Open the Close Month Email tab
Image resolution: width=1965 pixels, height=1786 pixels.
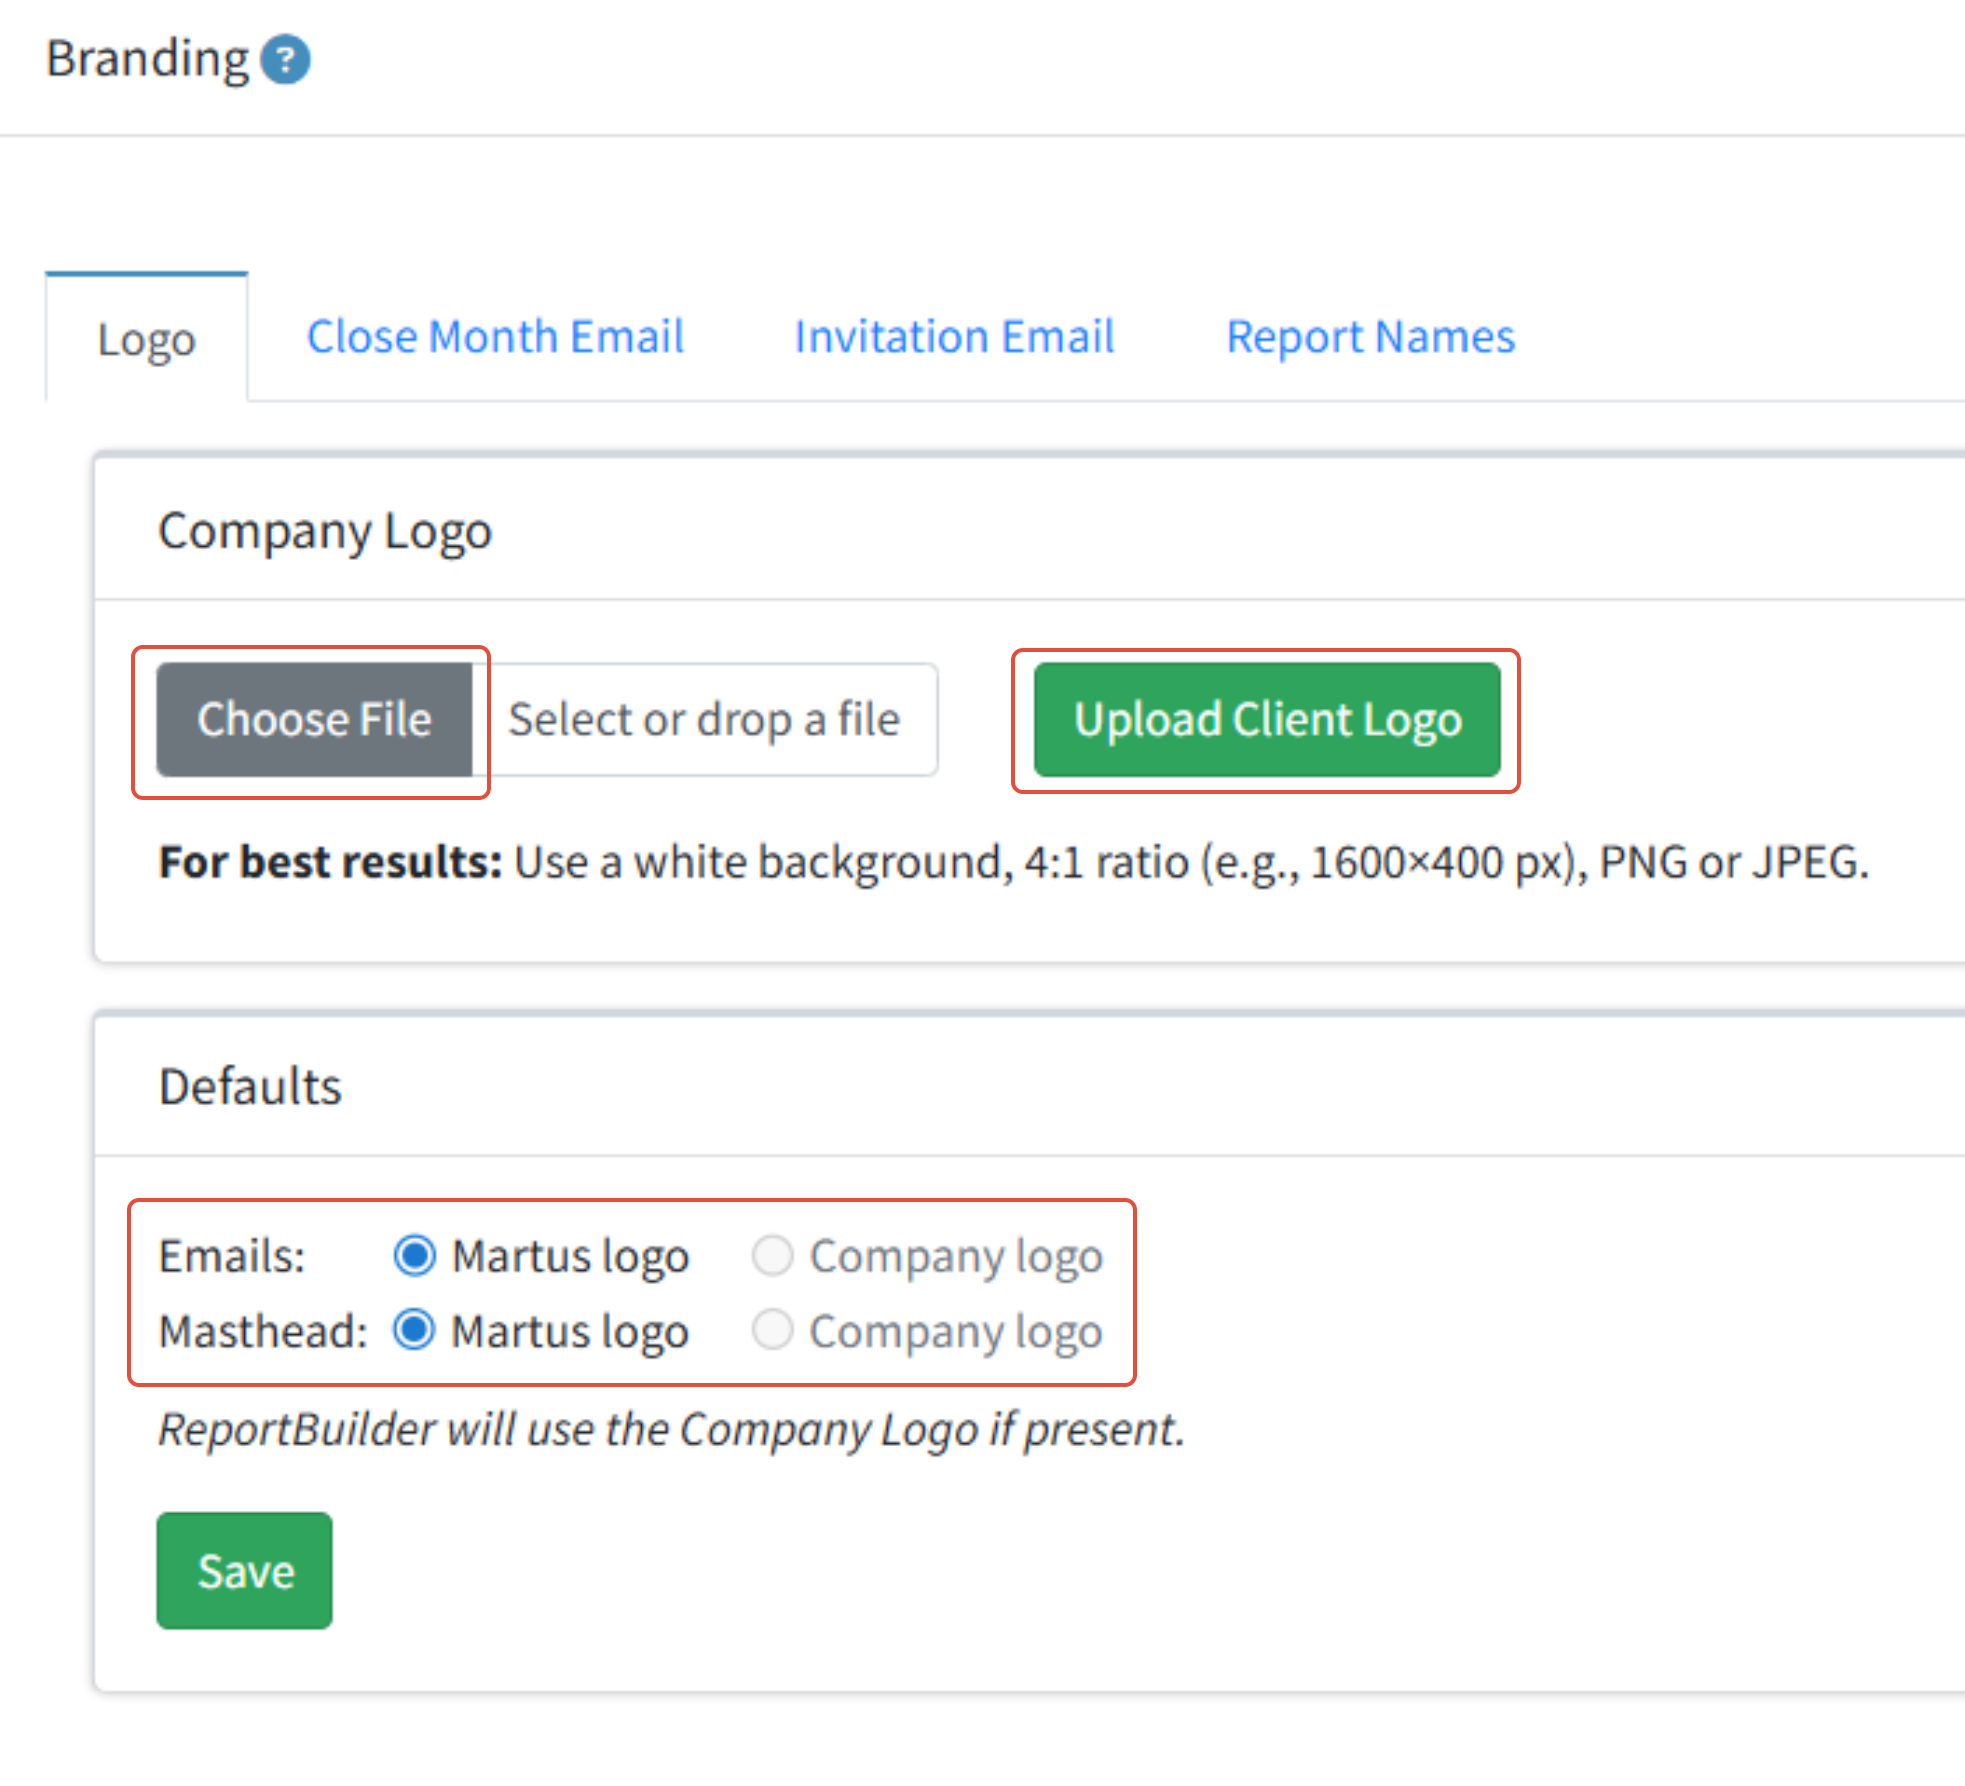coord(495,337)
